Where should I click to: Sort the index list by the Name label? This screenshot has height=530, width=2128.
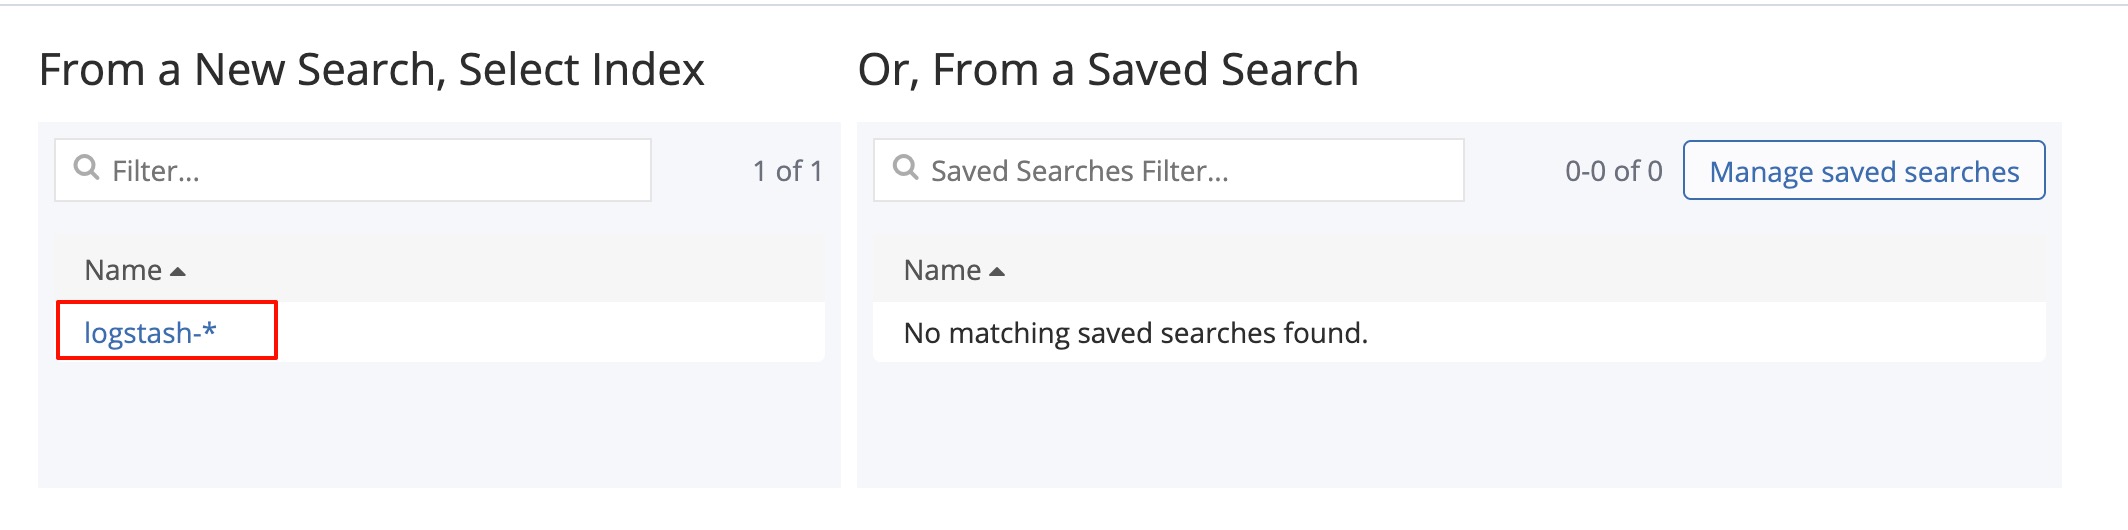123,270
